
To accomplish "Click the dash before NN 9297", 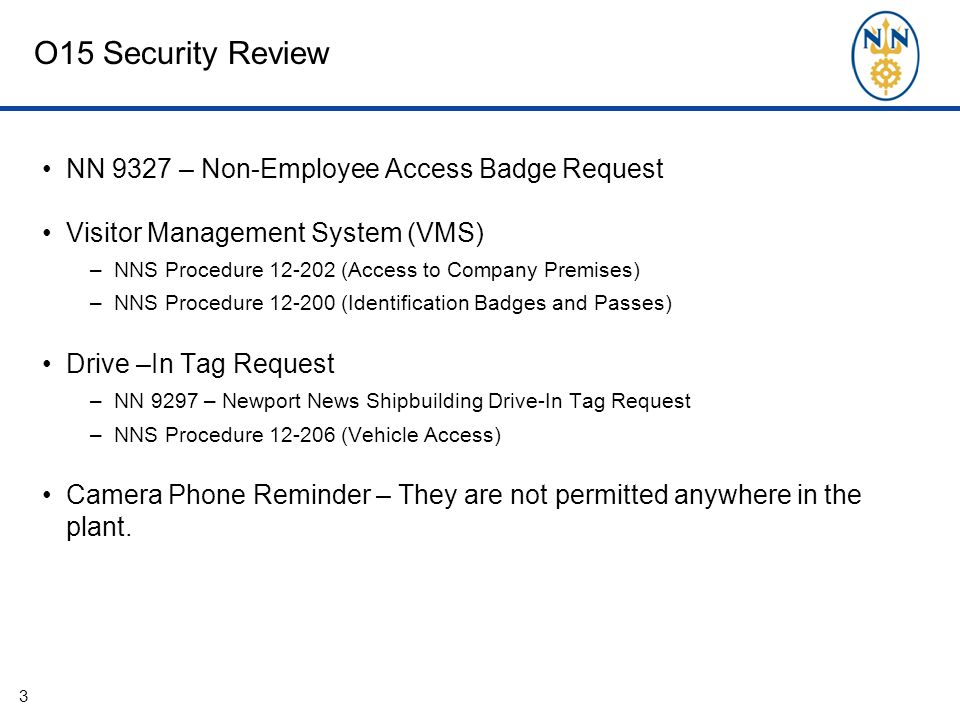I will pyautogui.click(x=95, y=402).
